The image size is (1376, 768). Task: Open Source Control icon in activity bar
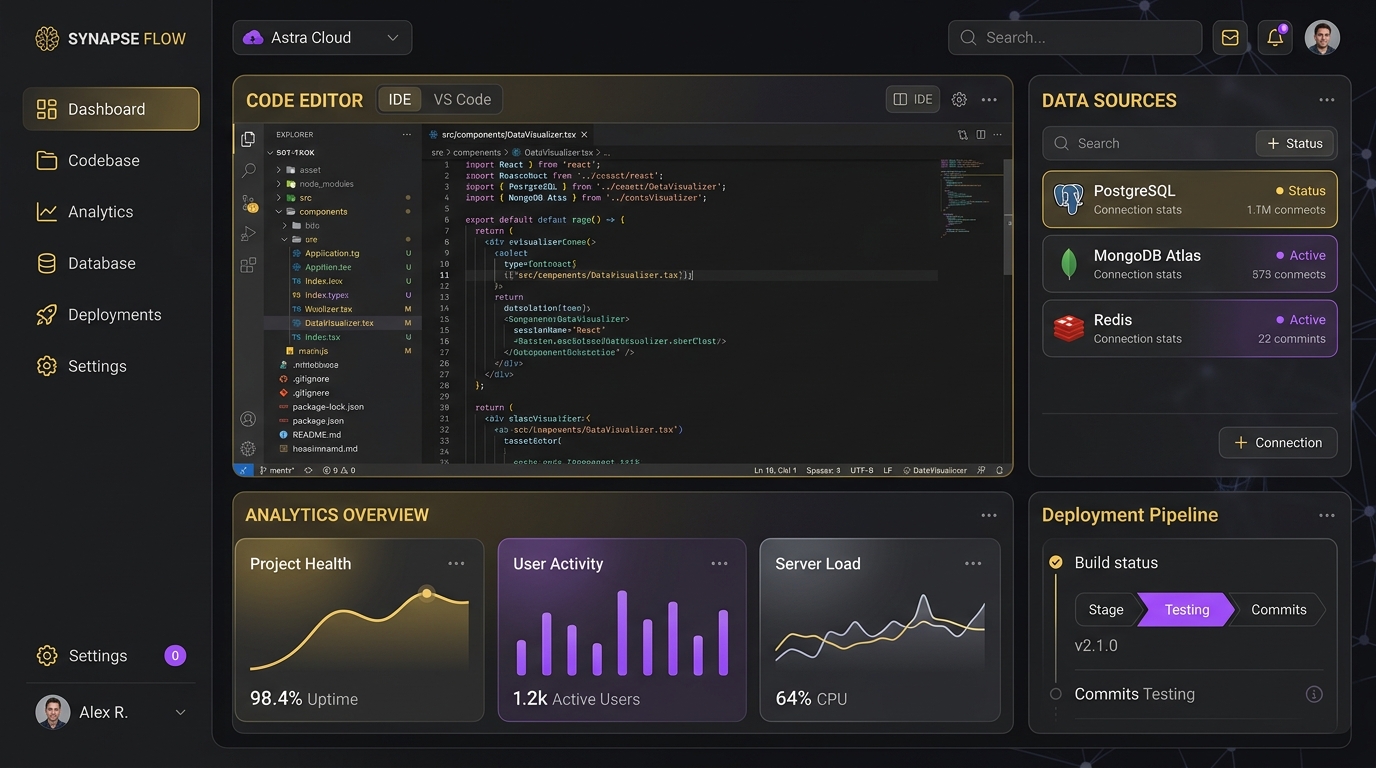tap(248, 203)
